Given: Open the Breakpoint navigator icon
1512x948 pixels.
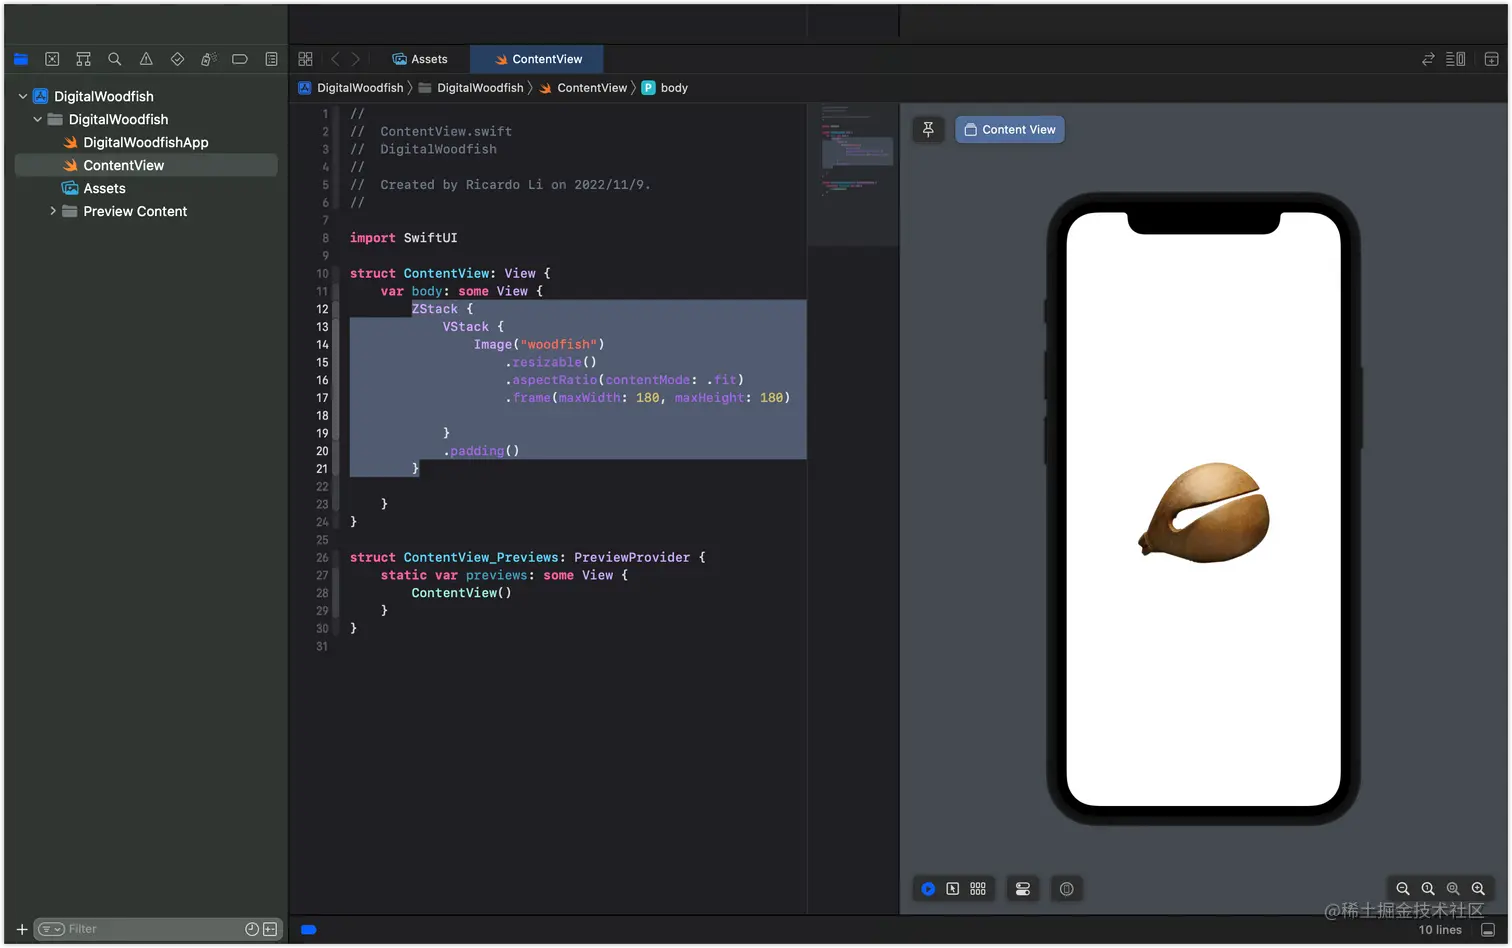Looking at the screenshot, I should click(x=240, y=59).
